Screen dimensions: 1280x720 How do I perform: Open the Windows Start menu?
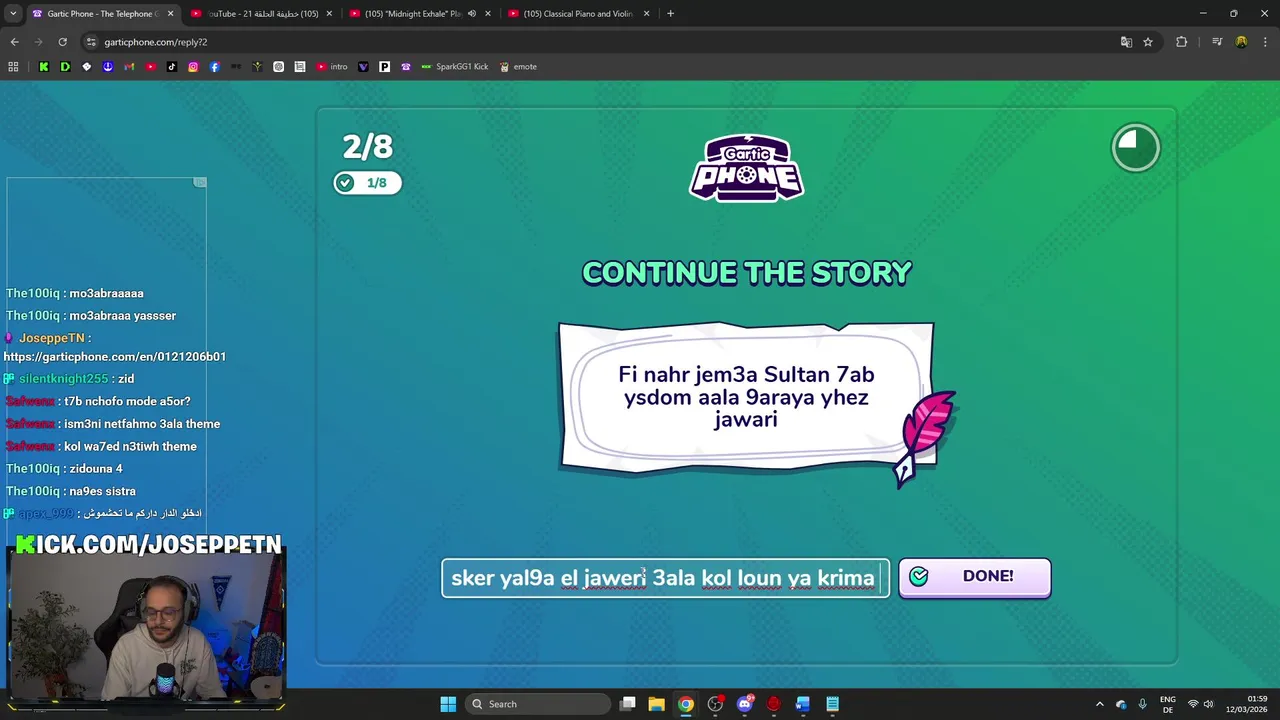coord(448,704)
